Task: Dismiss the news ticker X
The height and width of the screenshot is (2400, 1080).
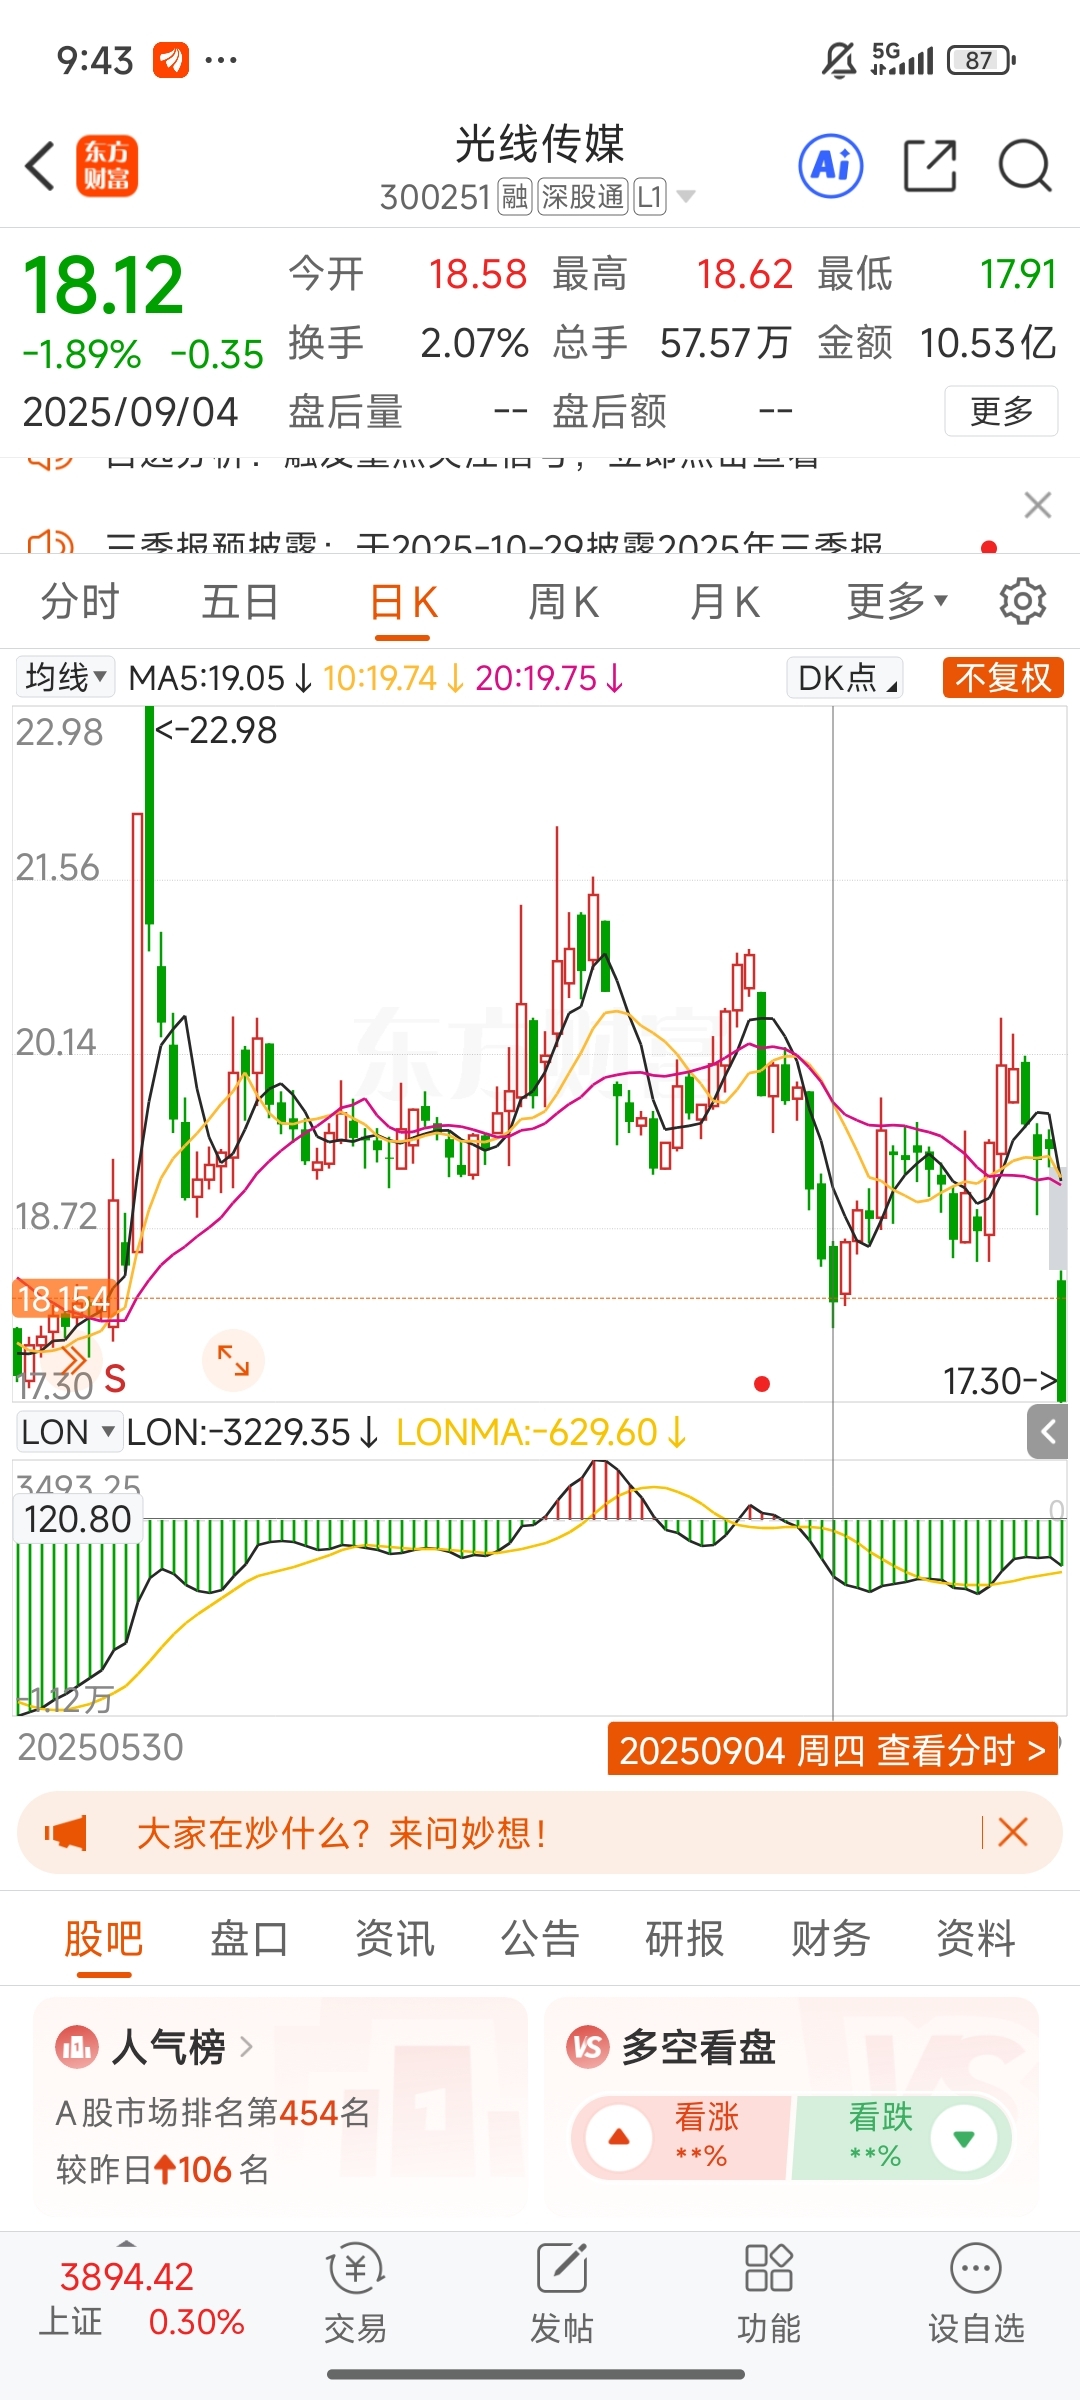Action: [x=1038, y=505]
